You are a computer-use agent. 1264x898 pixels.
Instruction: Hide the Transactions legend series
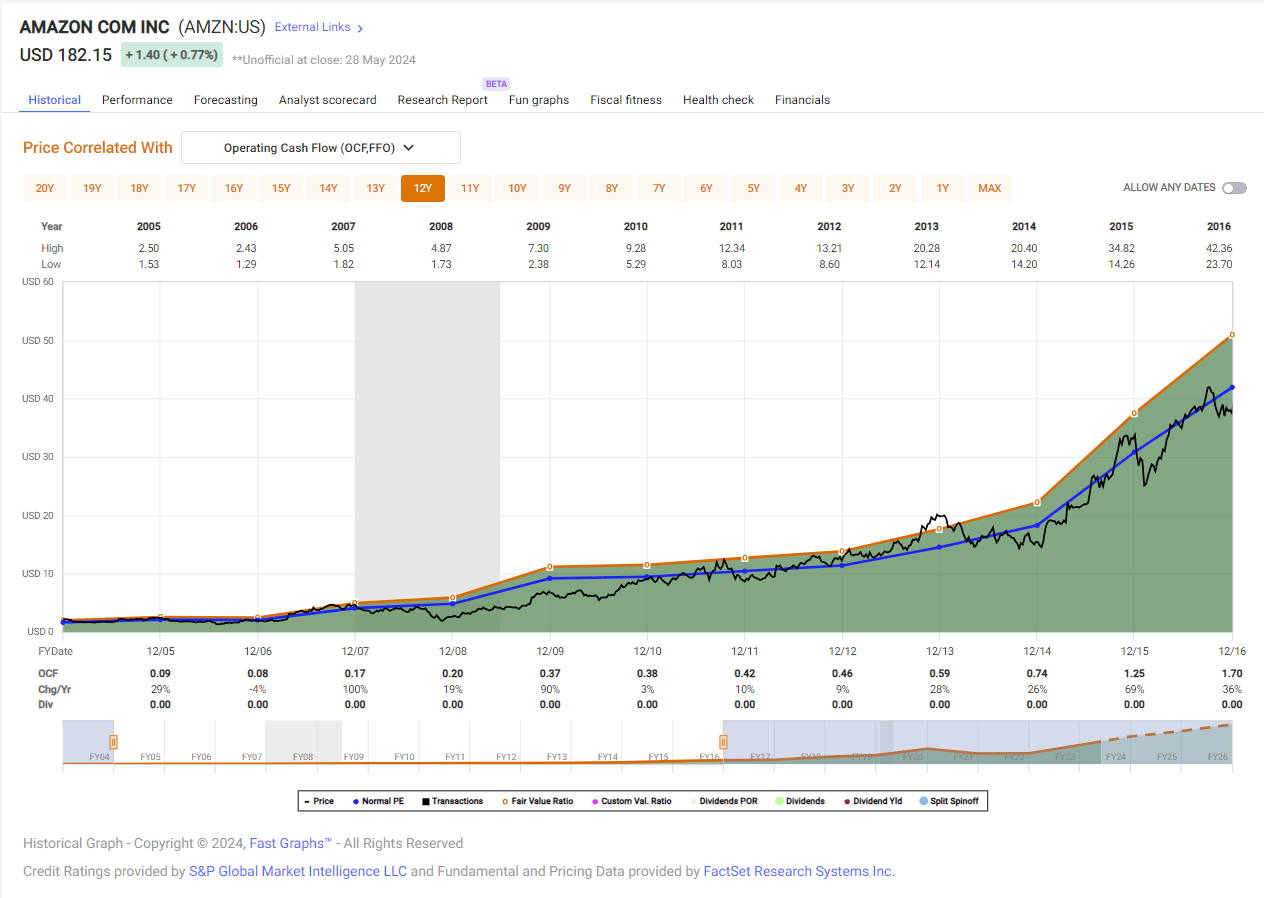point(452,801)
